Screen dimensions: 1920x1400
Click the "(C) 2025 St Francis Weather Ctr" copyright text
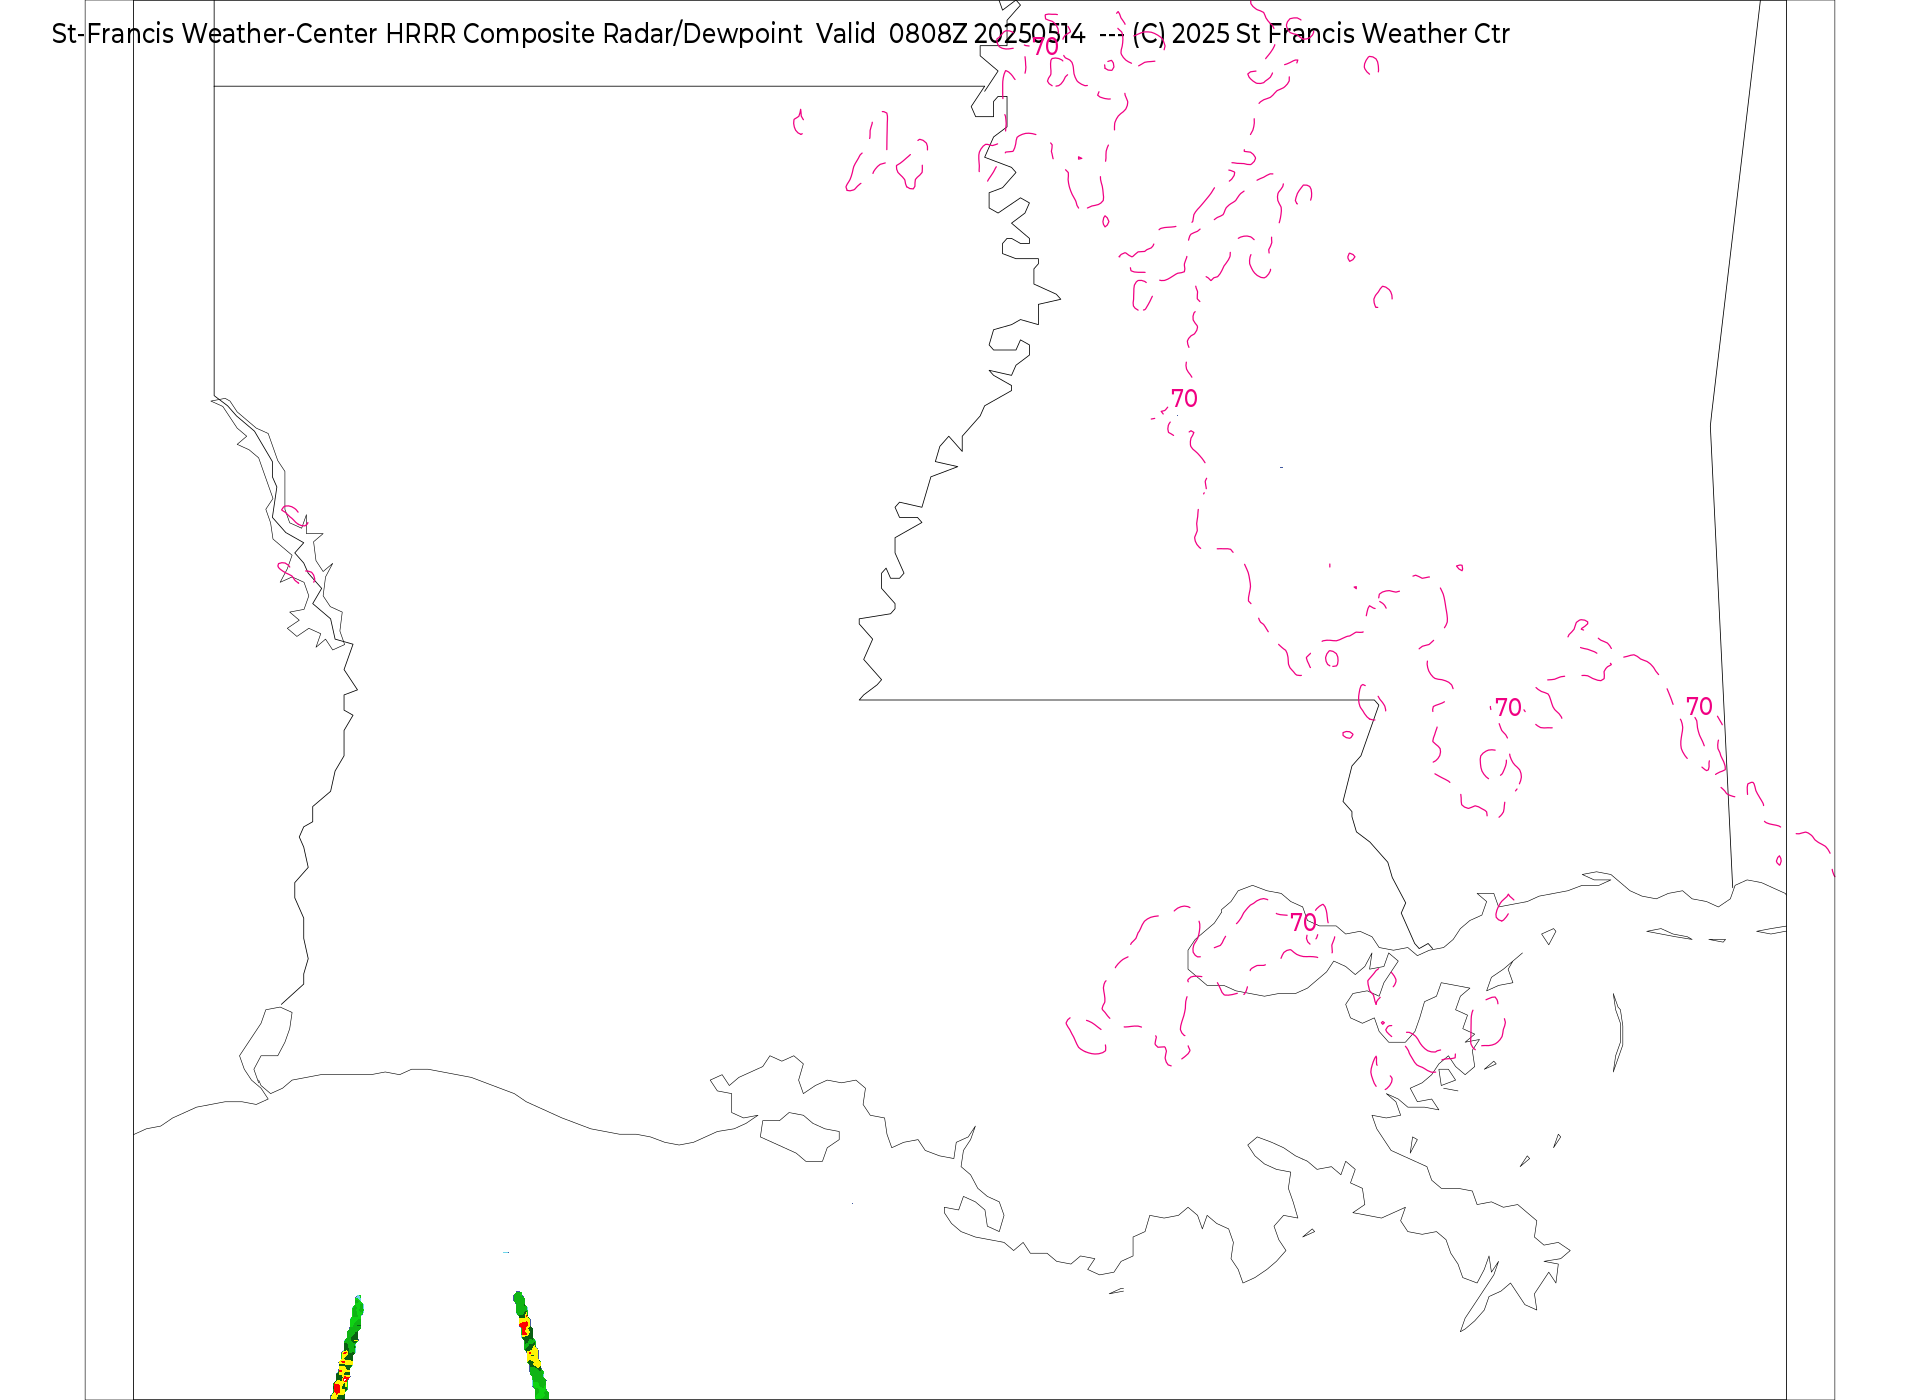point(1321,34)
